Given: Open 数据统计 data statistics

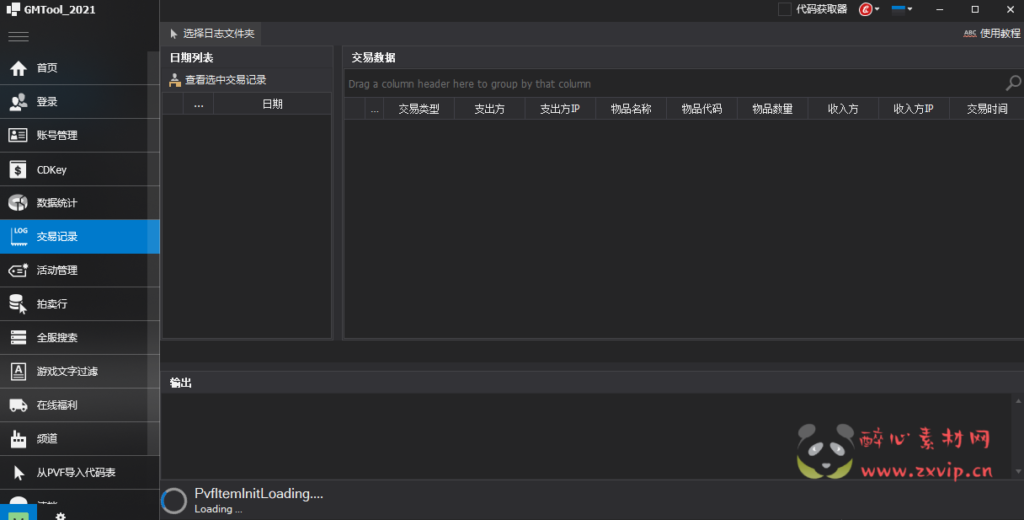Looking at the screenshot, I should pyautogui.click(x=80, y=203).
